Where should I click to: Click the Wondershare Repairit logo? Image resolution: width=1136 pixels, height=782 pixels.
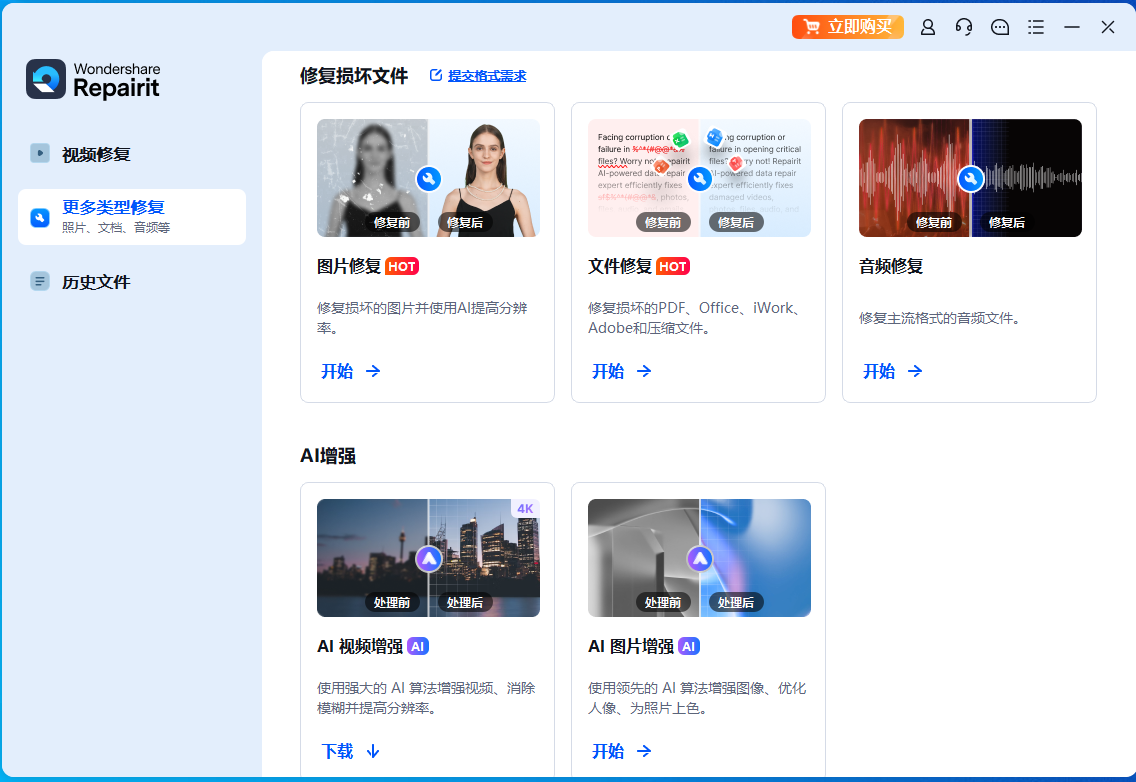[93, 79]
